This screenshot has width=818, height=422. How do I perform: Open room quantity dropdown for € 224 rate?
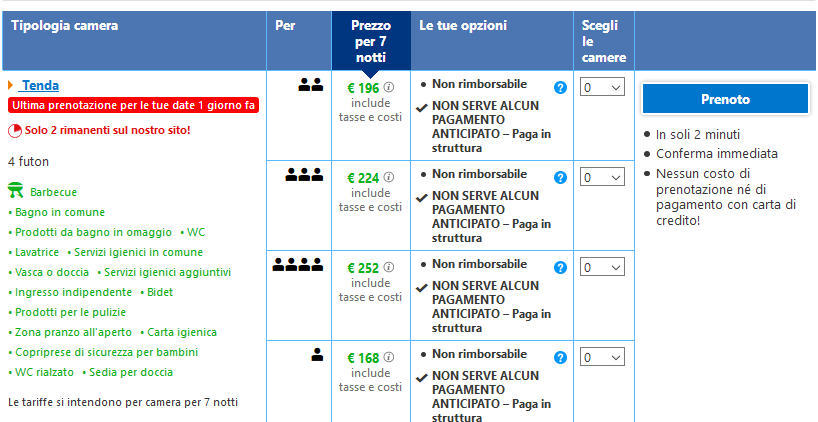pyautogui.click(x=603, y=177)
